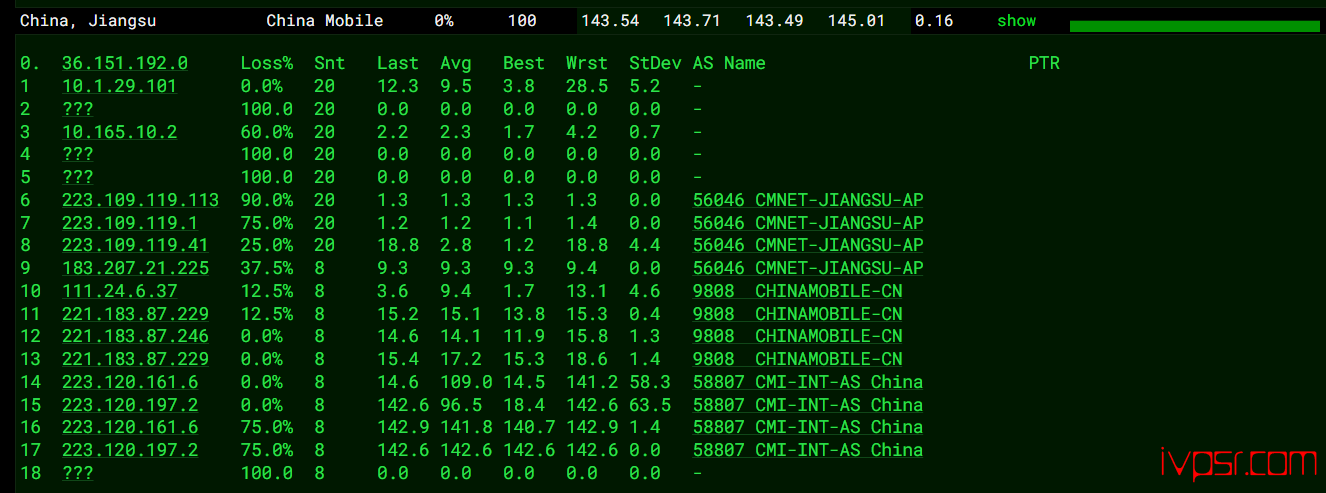Open the 36.151.192.0 hop 0 address
This screenshot has width=1326, height=493.
tap(124, 63)
